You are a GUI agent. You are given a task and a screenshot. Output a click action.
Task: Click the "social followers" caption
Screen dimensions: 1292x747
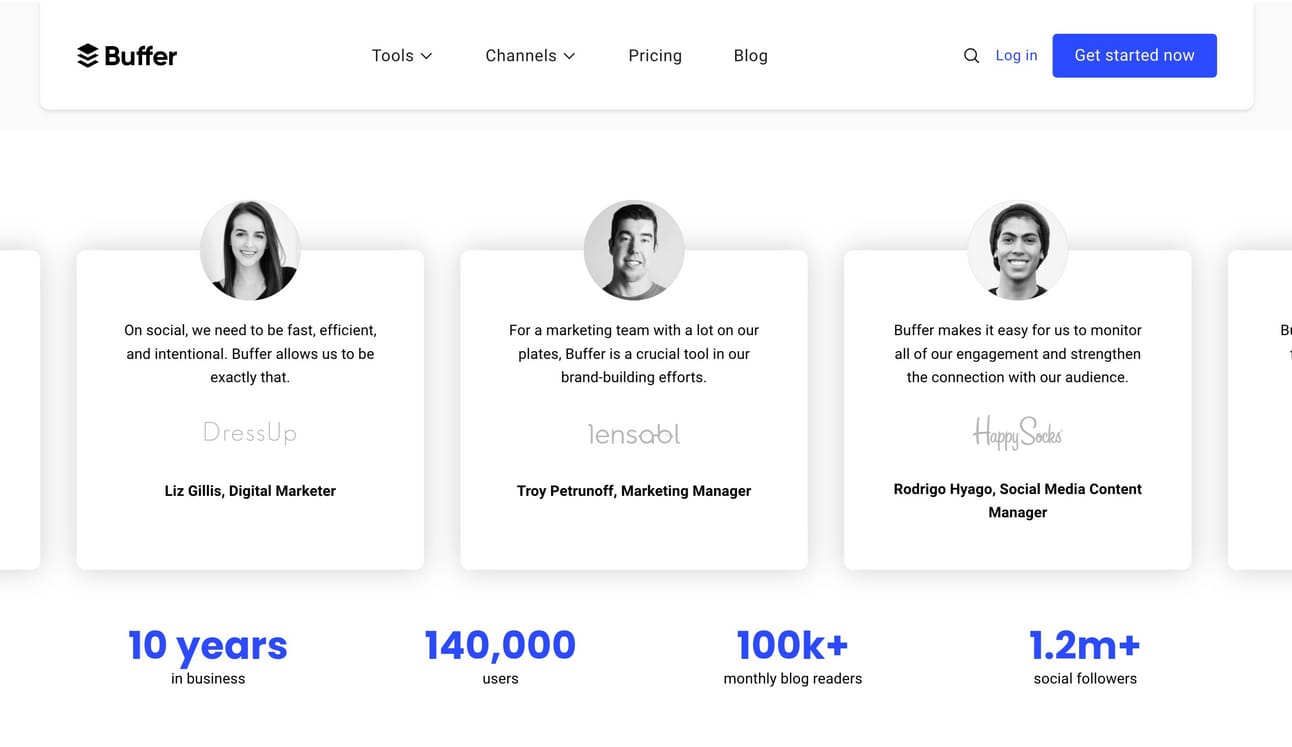pyautogui.click(x=1085, y=679)
